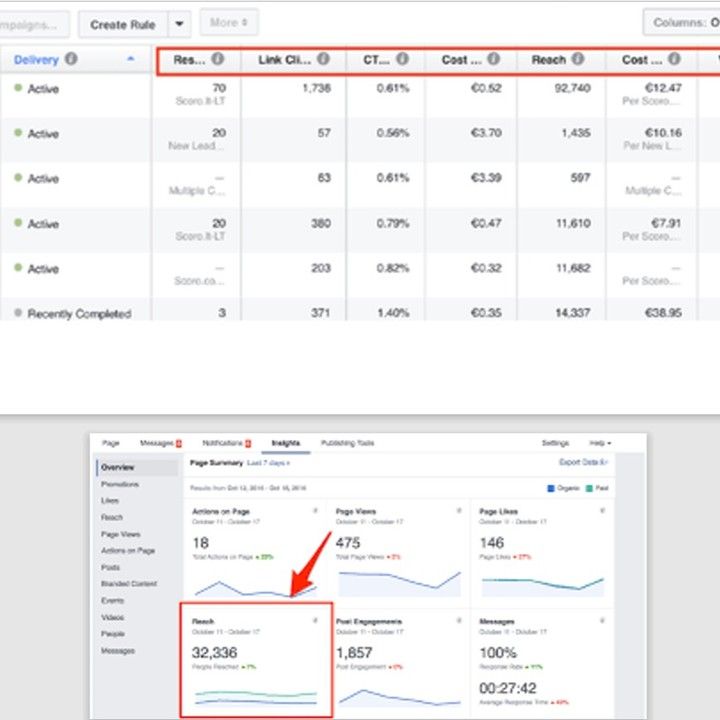The image size is (720, 720).
Task: Click Notifications tab red badge
Action: (247, 443)
